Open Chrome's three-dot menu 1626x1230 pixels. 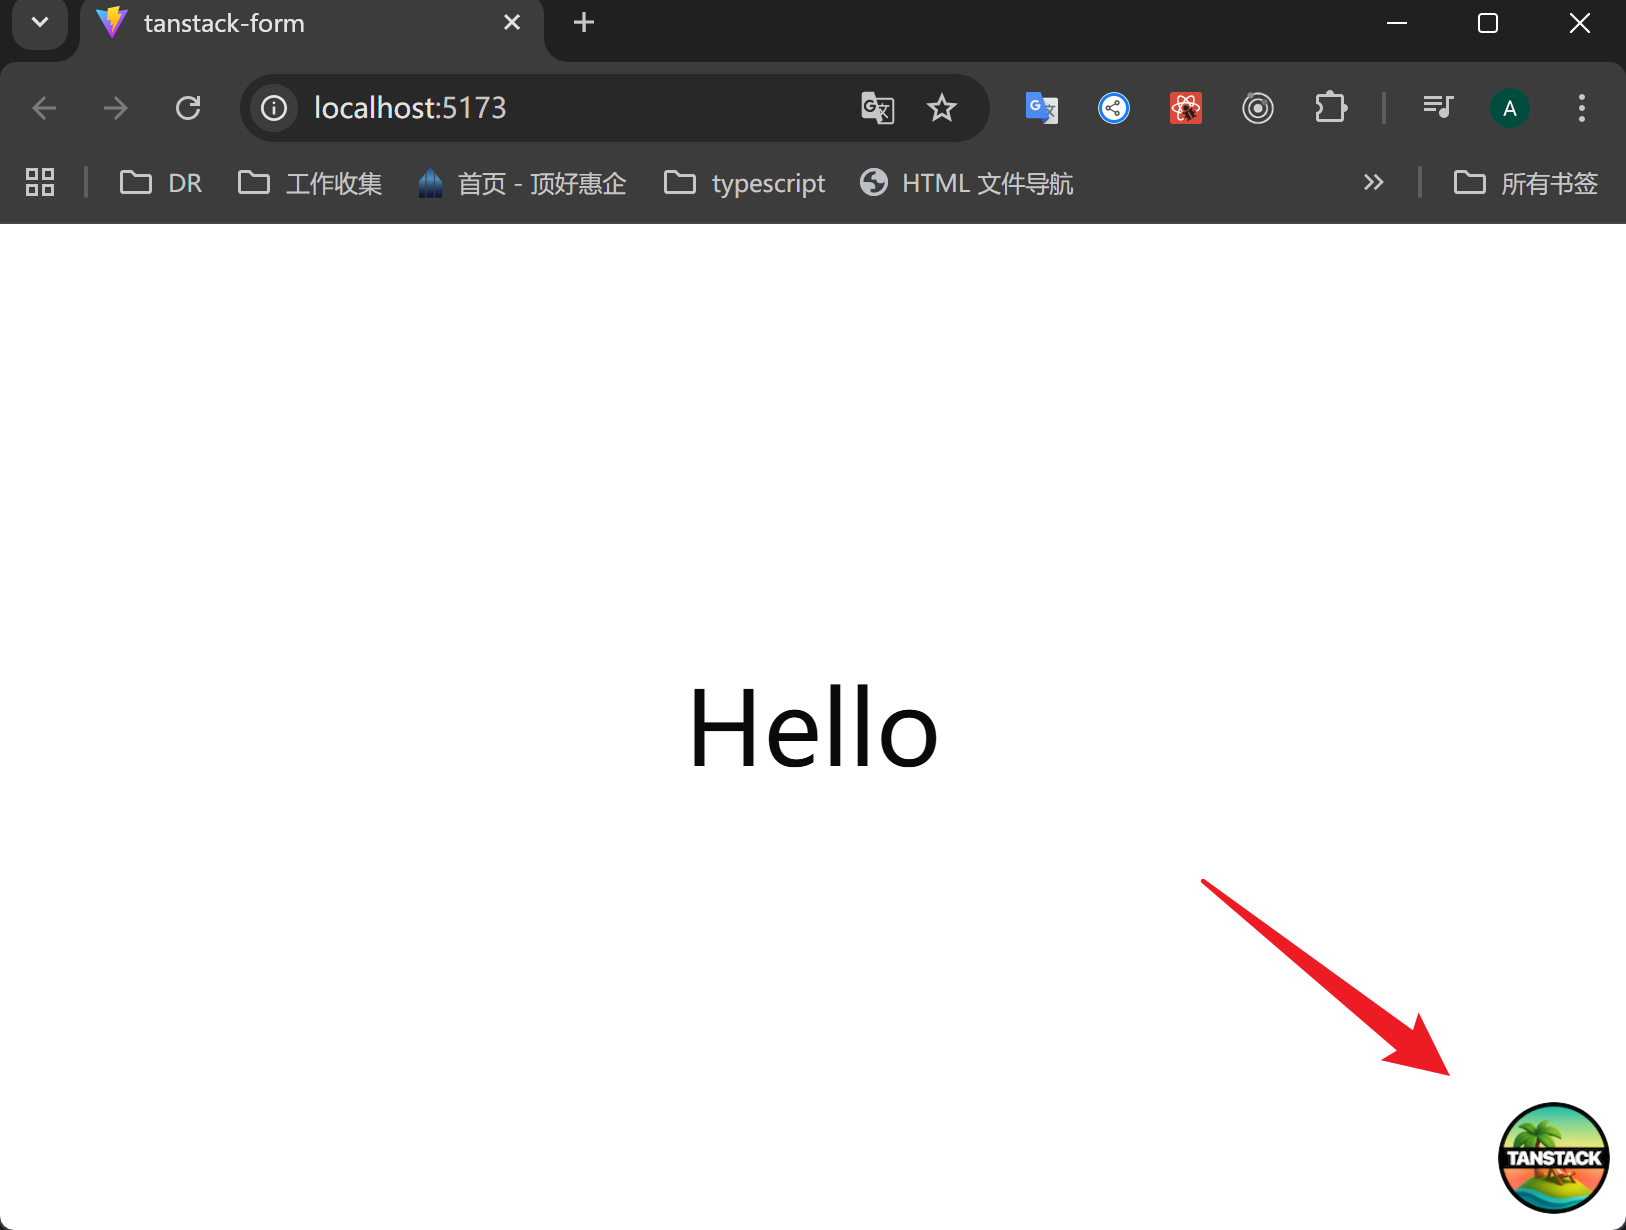pyautogui.click(x=1581, y=108)
